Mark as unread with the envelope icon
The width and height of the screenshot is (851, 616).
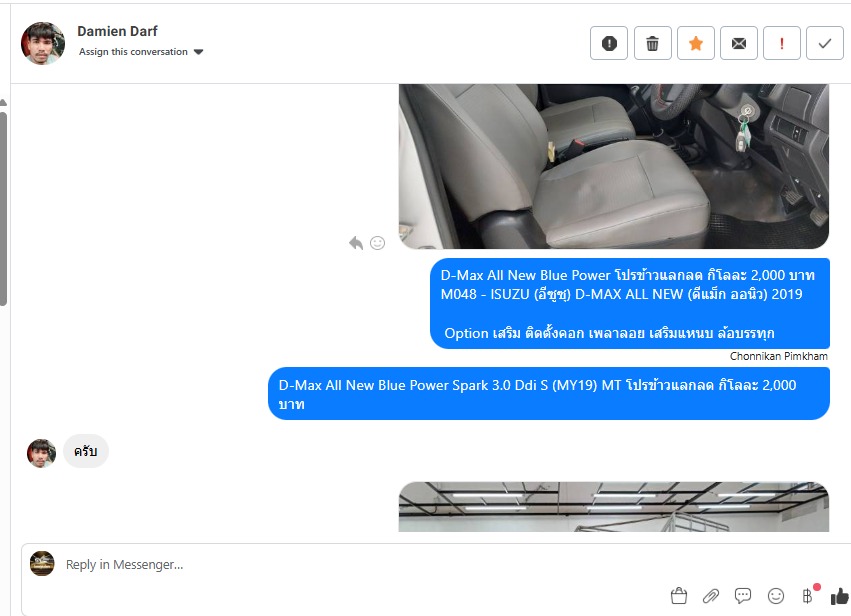tap(739, 43)
